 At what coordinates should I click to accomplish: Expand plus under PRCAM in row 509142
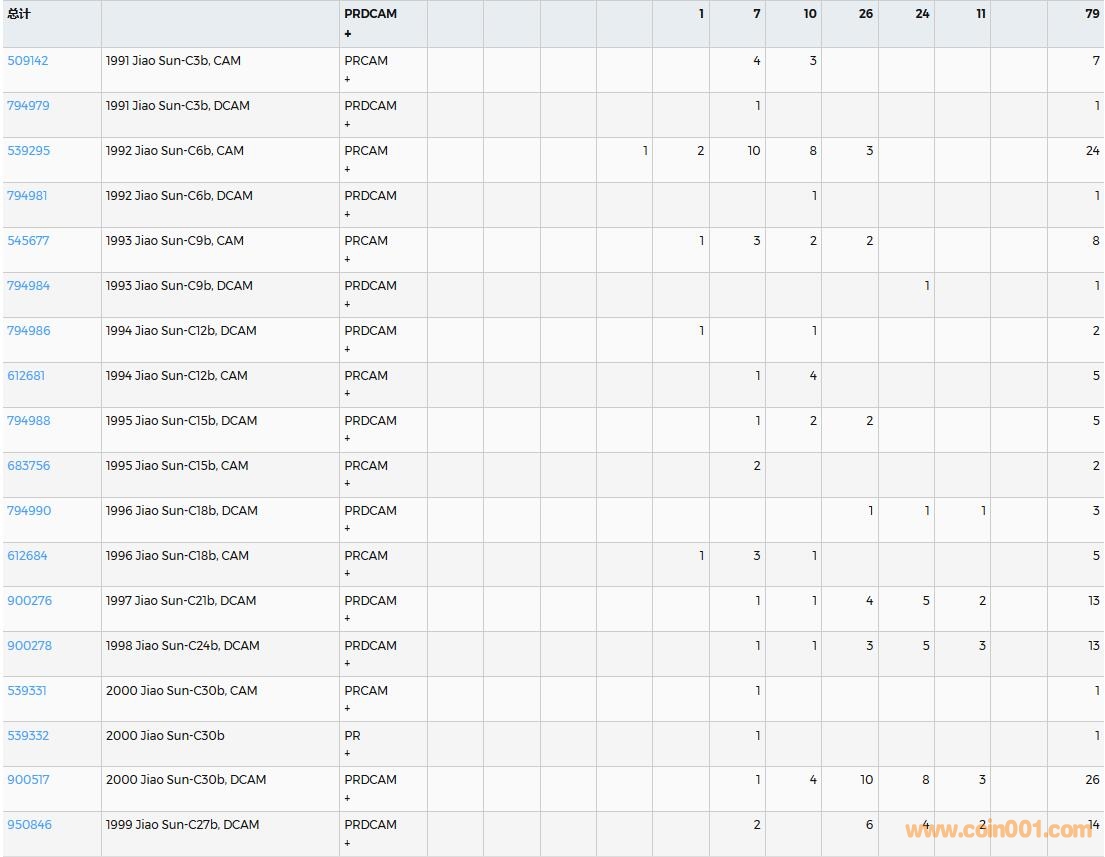pyautogui.click(x=347, y=79)
